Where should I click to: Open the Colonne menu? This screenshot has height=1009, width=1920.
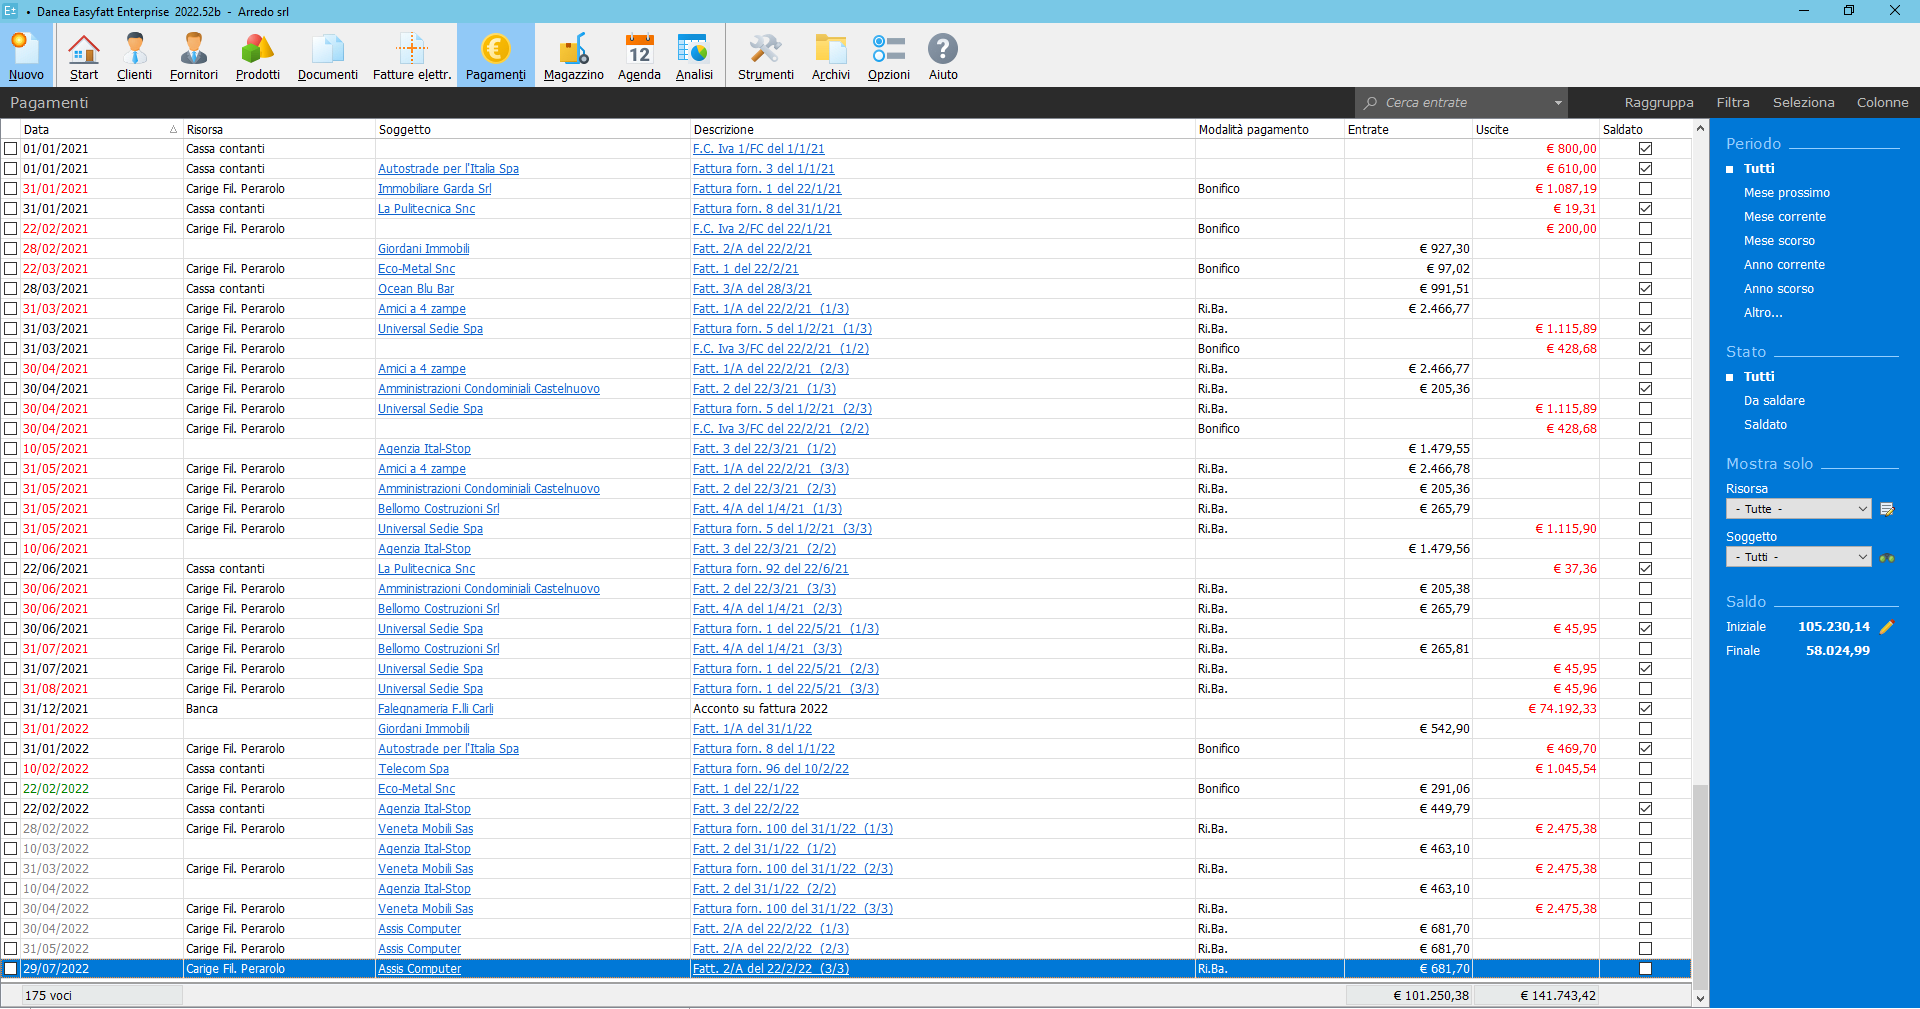(x=1884, y=102)
